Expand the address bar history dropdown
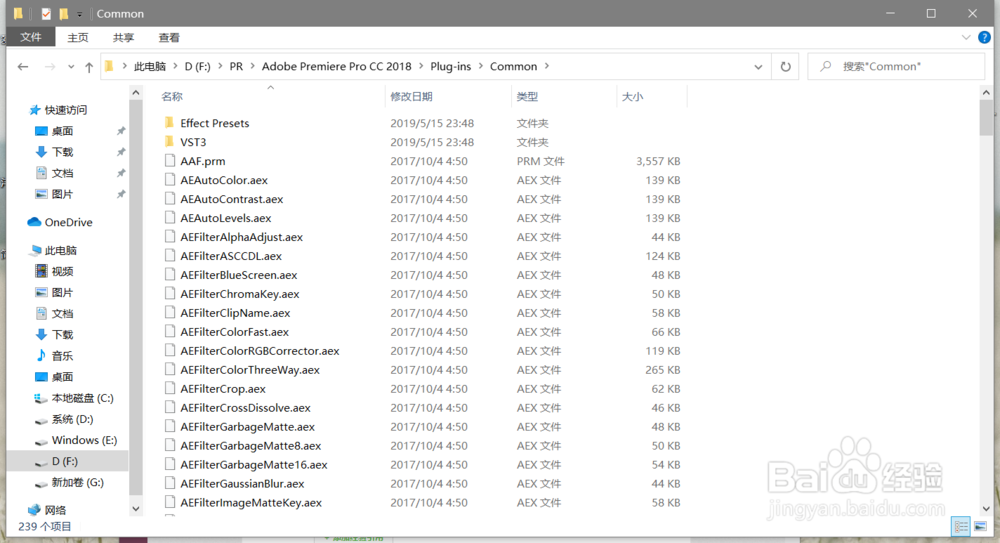Screen dimensions: 1000x543 click(758, 66)
